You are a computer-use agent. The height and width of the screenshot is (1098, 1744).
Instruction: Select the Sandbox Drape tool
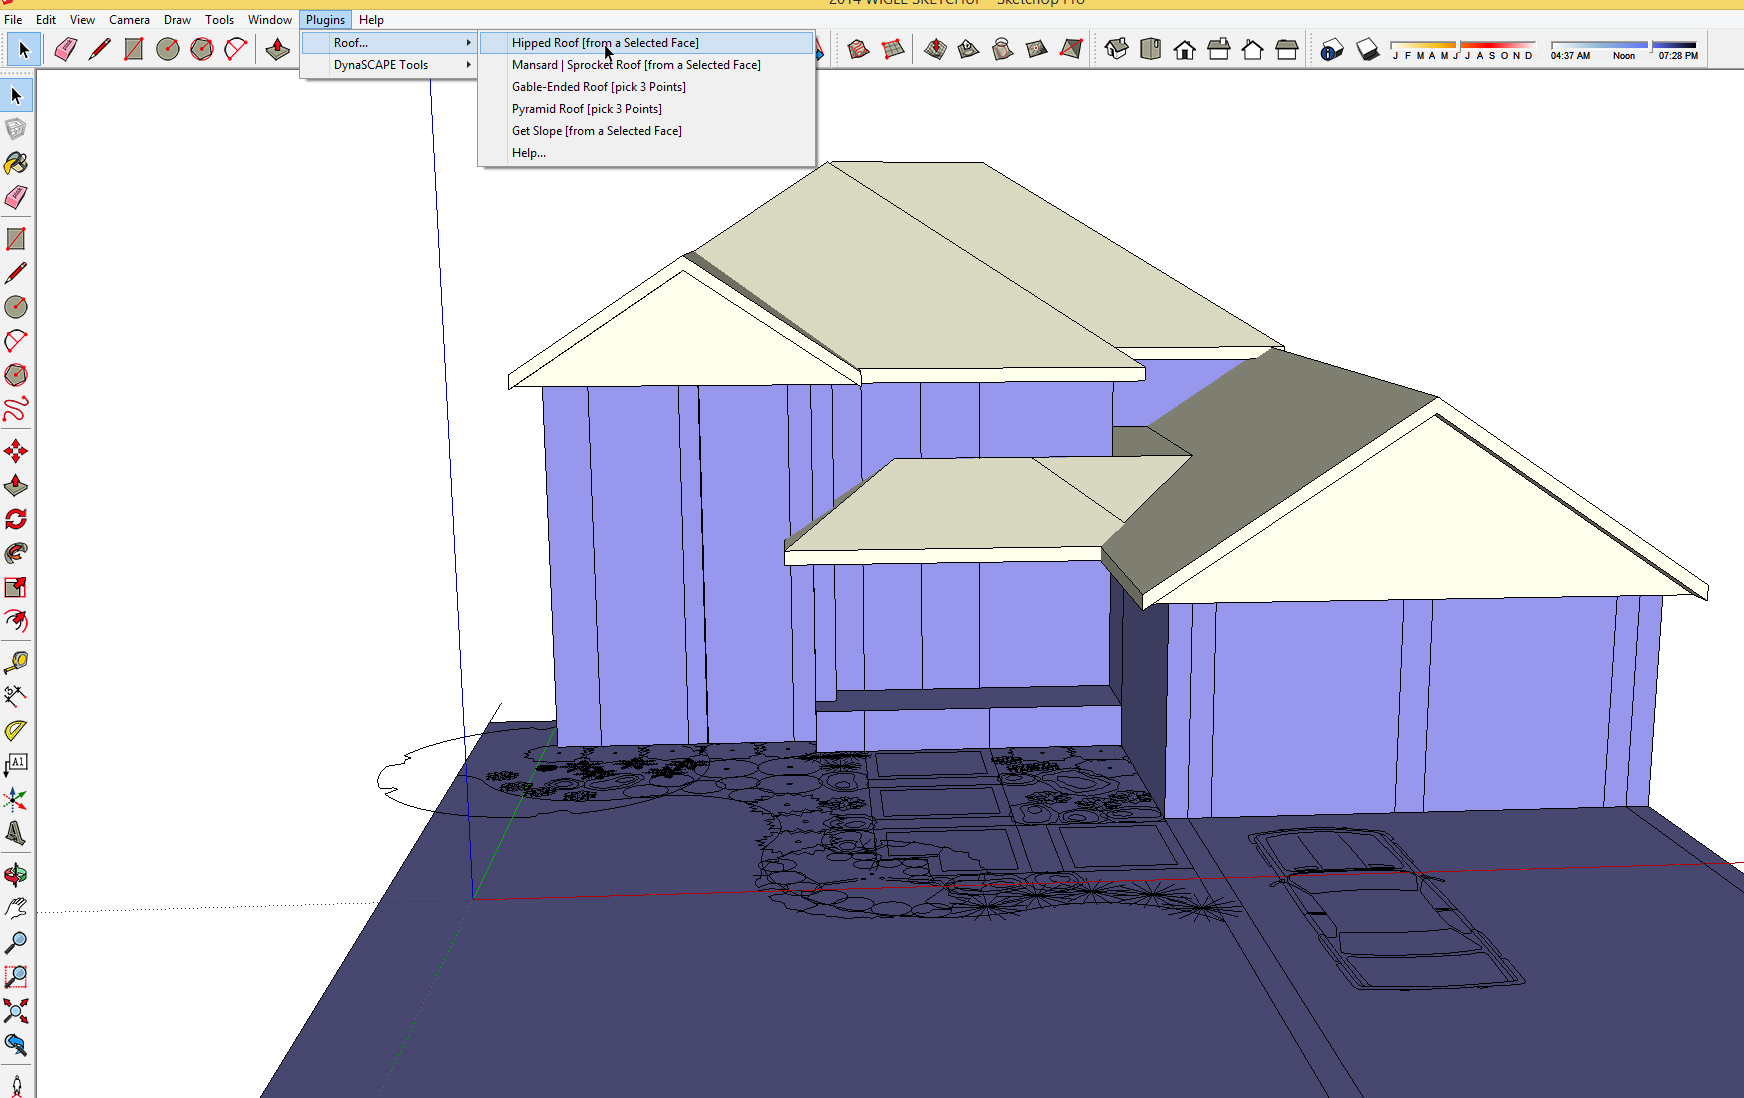coord(1002,49)
